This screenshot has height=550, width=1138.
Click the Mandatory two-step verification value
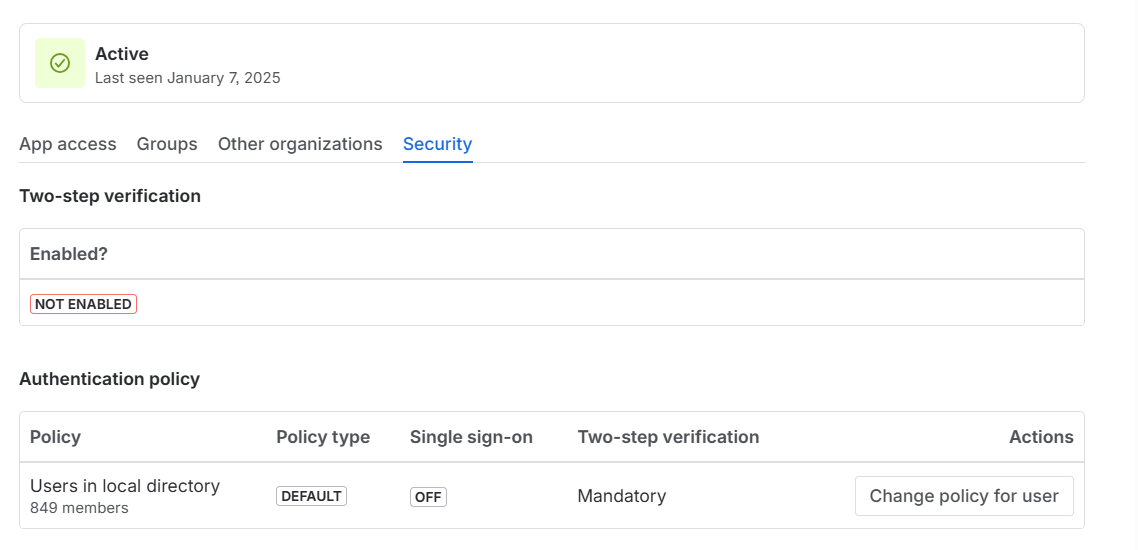tap(622, 496)
